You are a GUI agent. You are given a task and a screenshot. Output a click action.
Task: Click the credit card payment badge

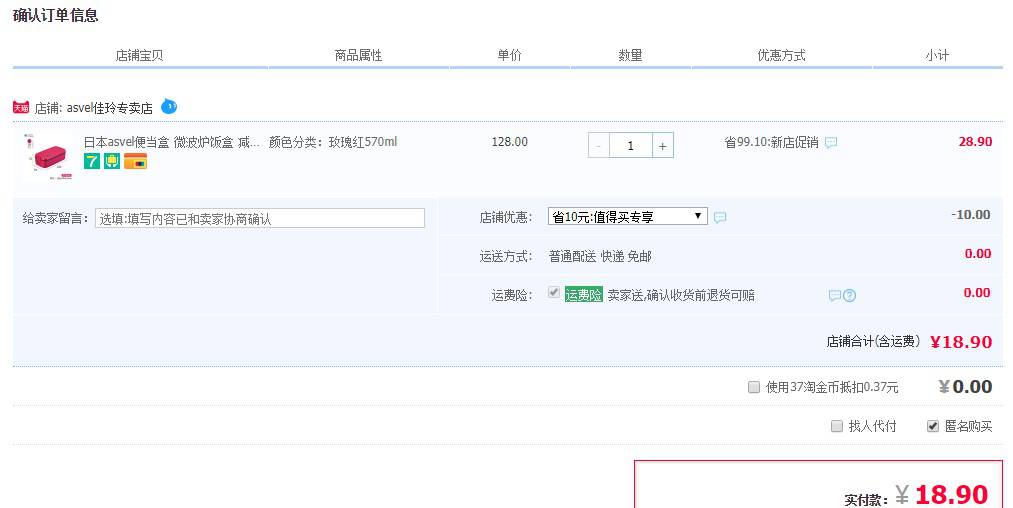tap(136, 161)
